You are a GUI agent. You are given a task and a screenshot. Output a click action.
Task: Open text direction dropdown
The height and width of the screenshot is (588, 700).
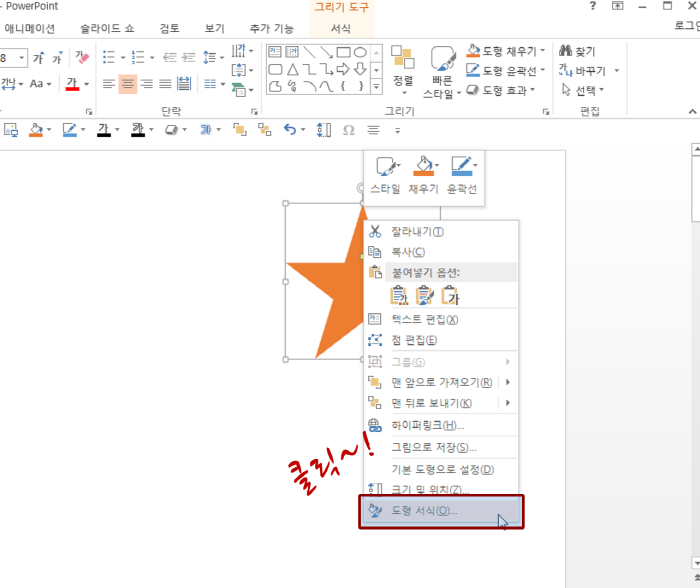[242, 50]
